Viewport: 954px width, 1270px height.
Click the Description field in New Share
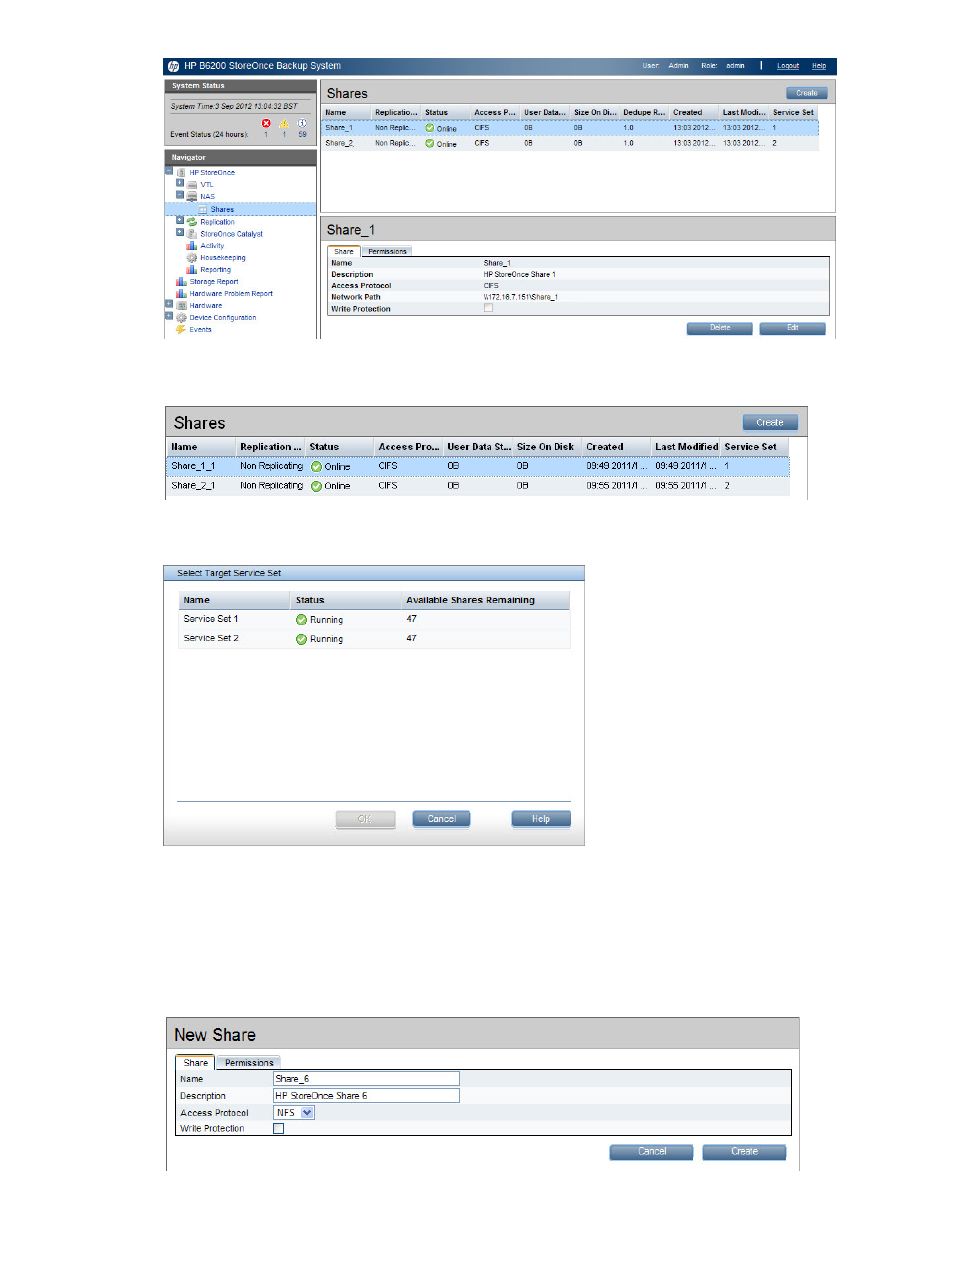(x=366, y=1096)
